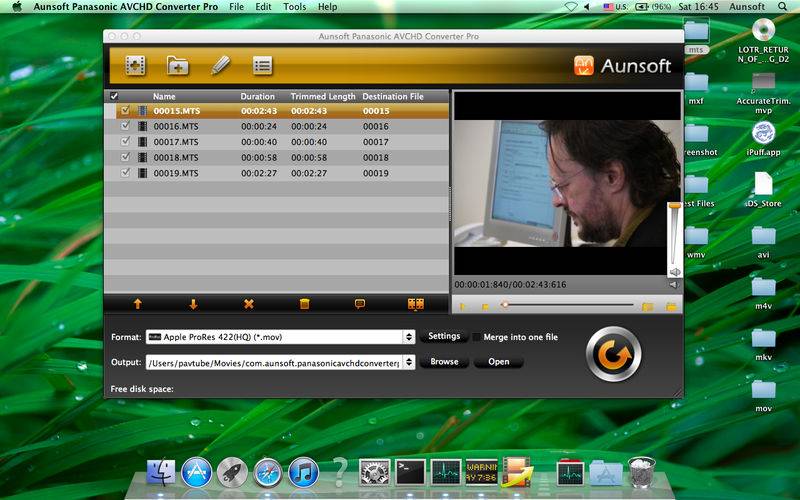Stop the preview playback

click(x=485, y=307)
